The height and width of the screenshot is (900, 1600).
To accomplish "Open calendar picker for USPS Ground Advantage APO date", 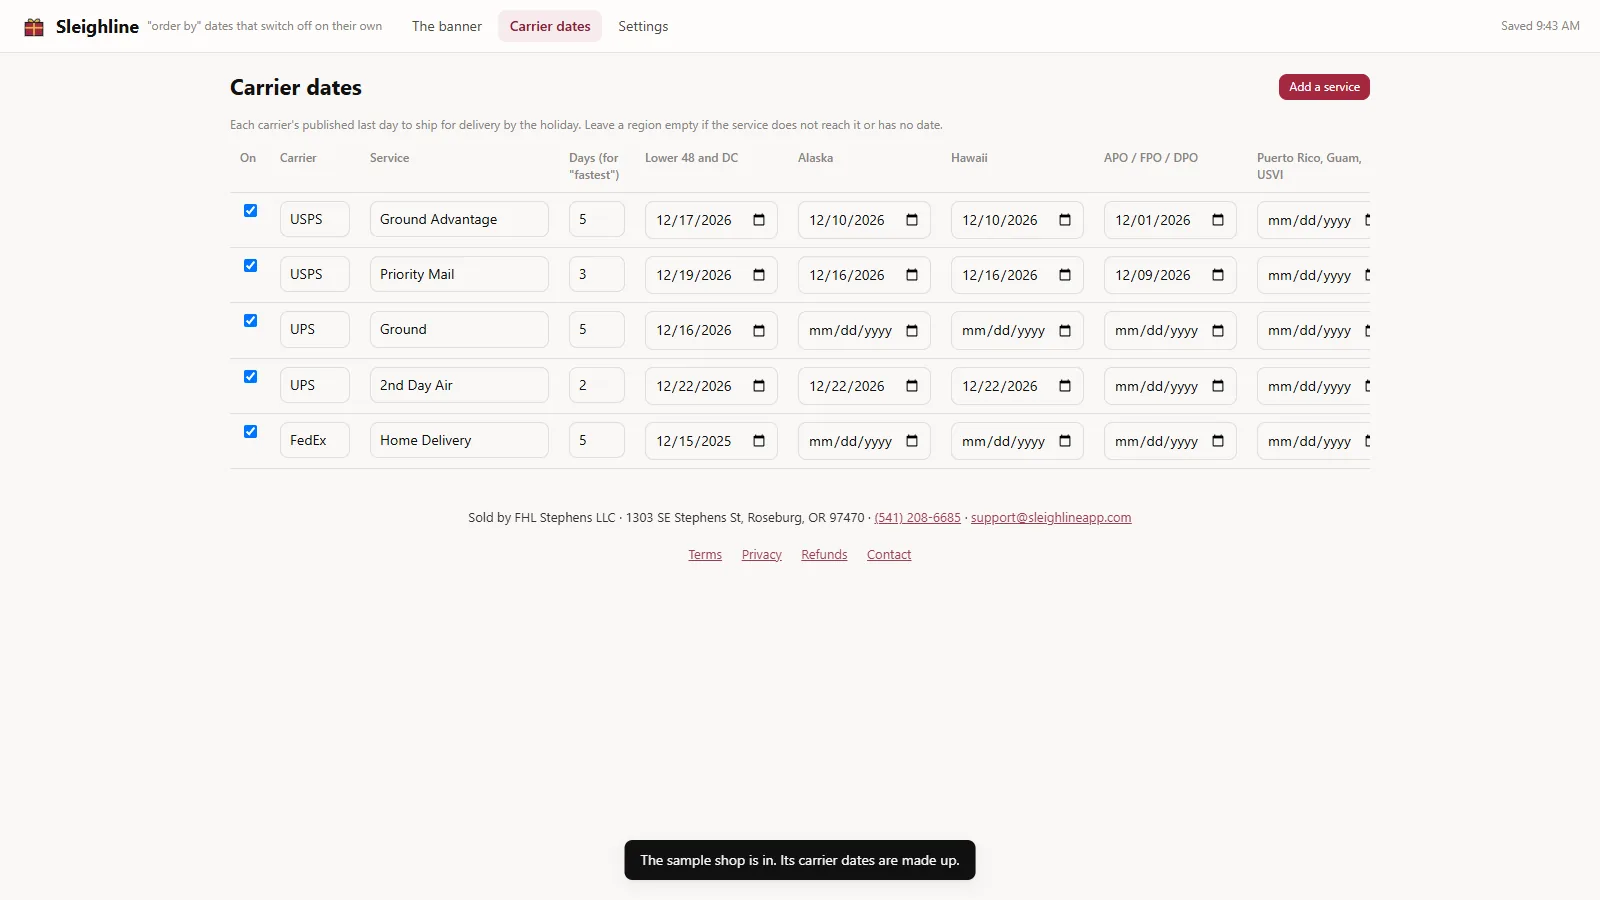I will (x=1218, y=220).
